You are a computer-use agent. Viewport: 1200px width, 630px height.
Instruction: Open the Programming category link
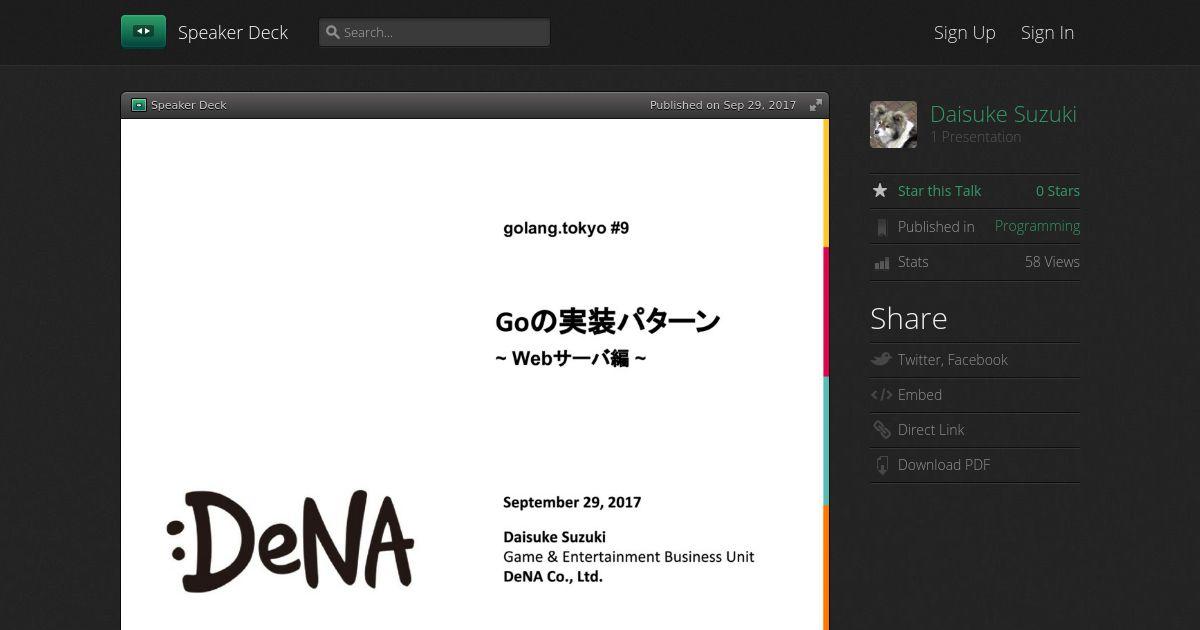coord(1037,226)
